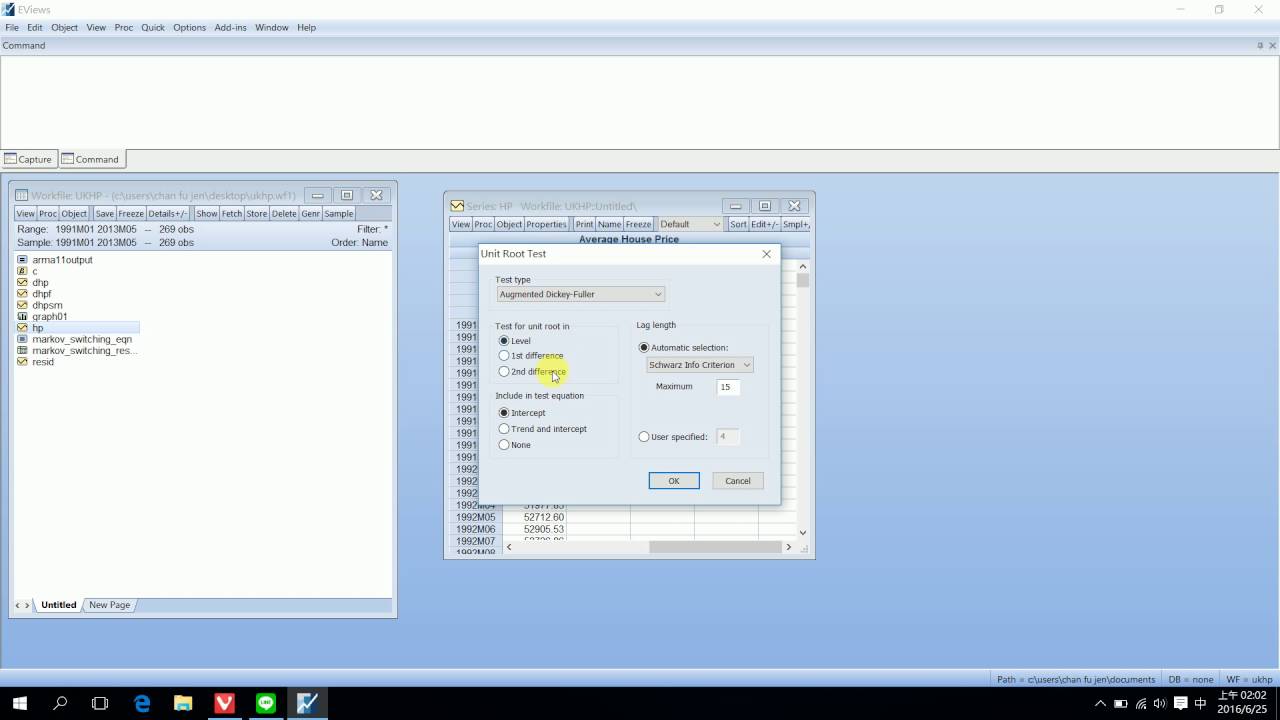Open the Proc menu in menu bar
Viewport: 1280px width, 720px height.
(124, 27)
